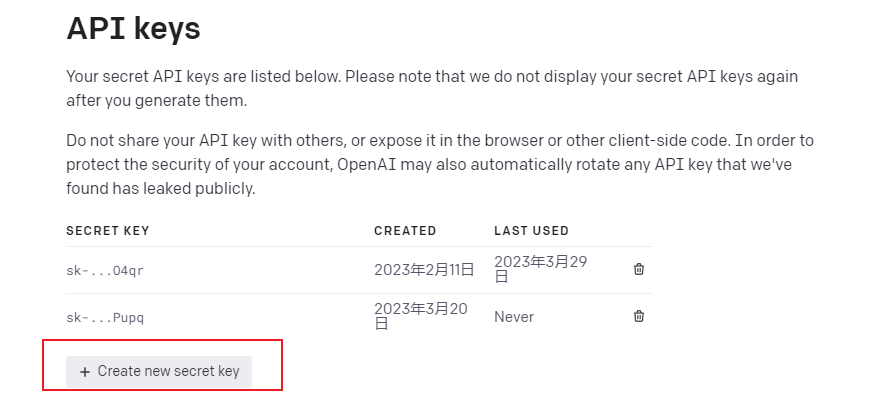Image resolution: width=884 pixels, height=403 pixels.
Task: Delete the sk-...O4qr secret key
Action: click(639, 269)
